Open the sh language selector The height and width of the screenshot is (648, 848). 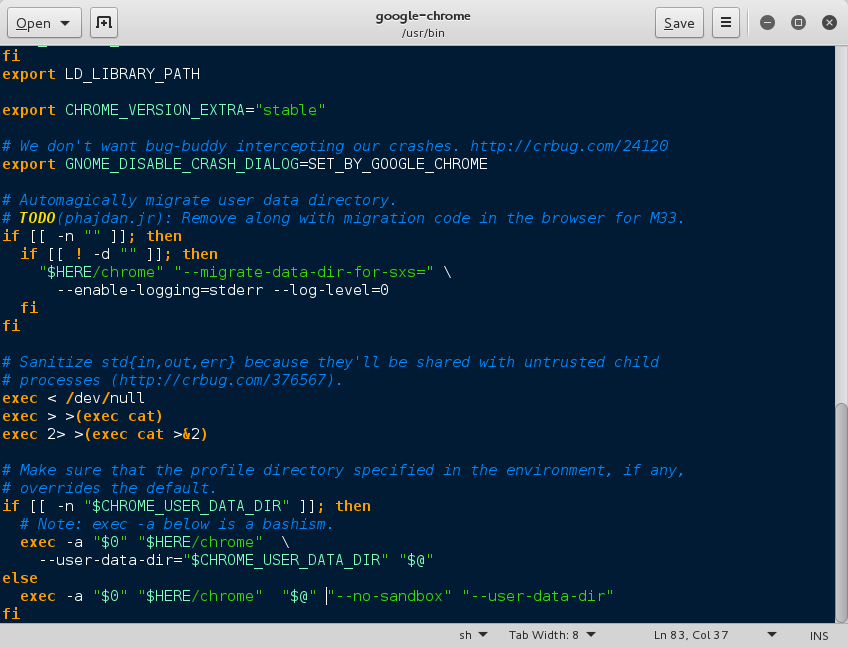tap(473, 635)
